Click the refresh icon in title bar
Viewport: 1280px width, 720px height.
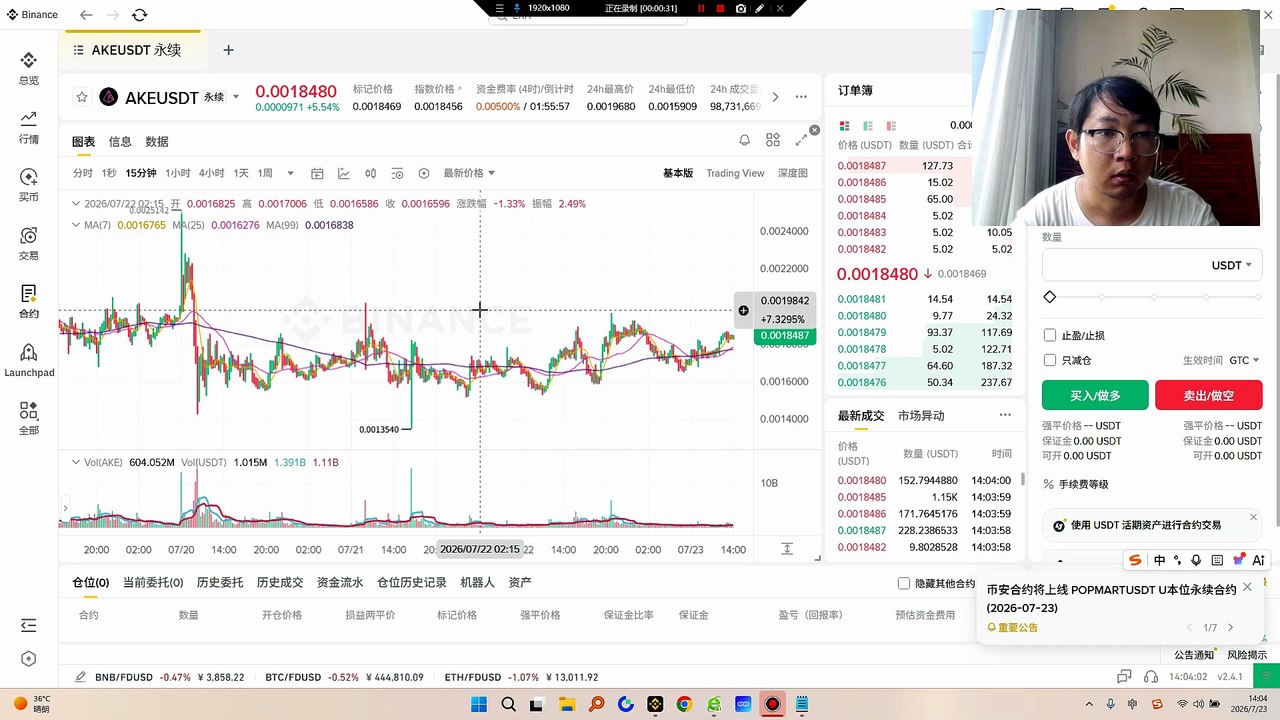(139, 15)
